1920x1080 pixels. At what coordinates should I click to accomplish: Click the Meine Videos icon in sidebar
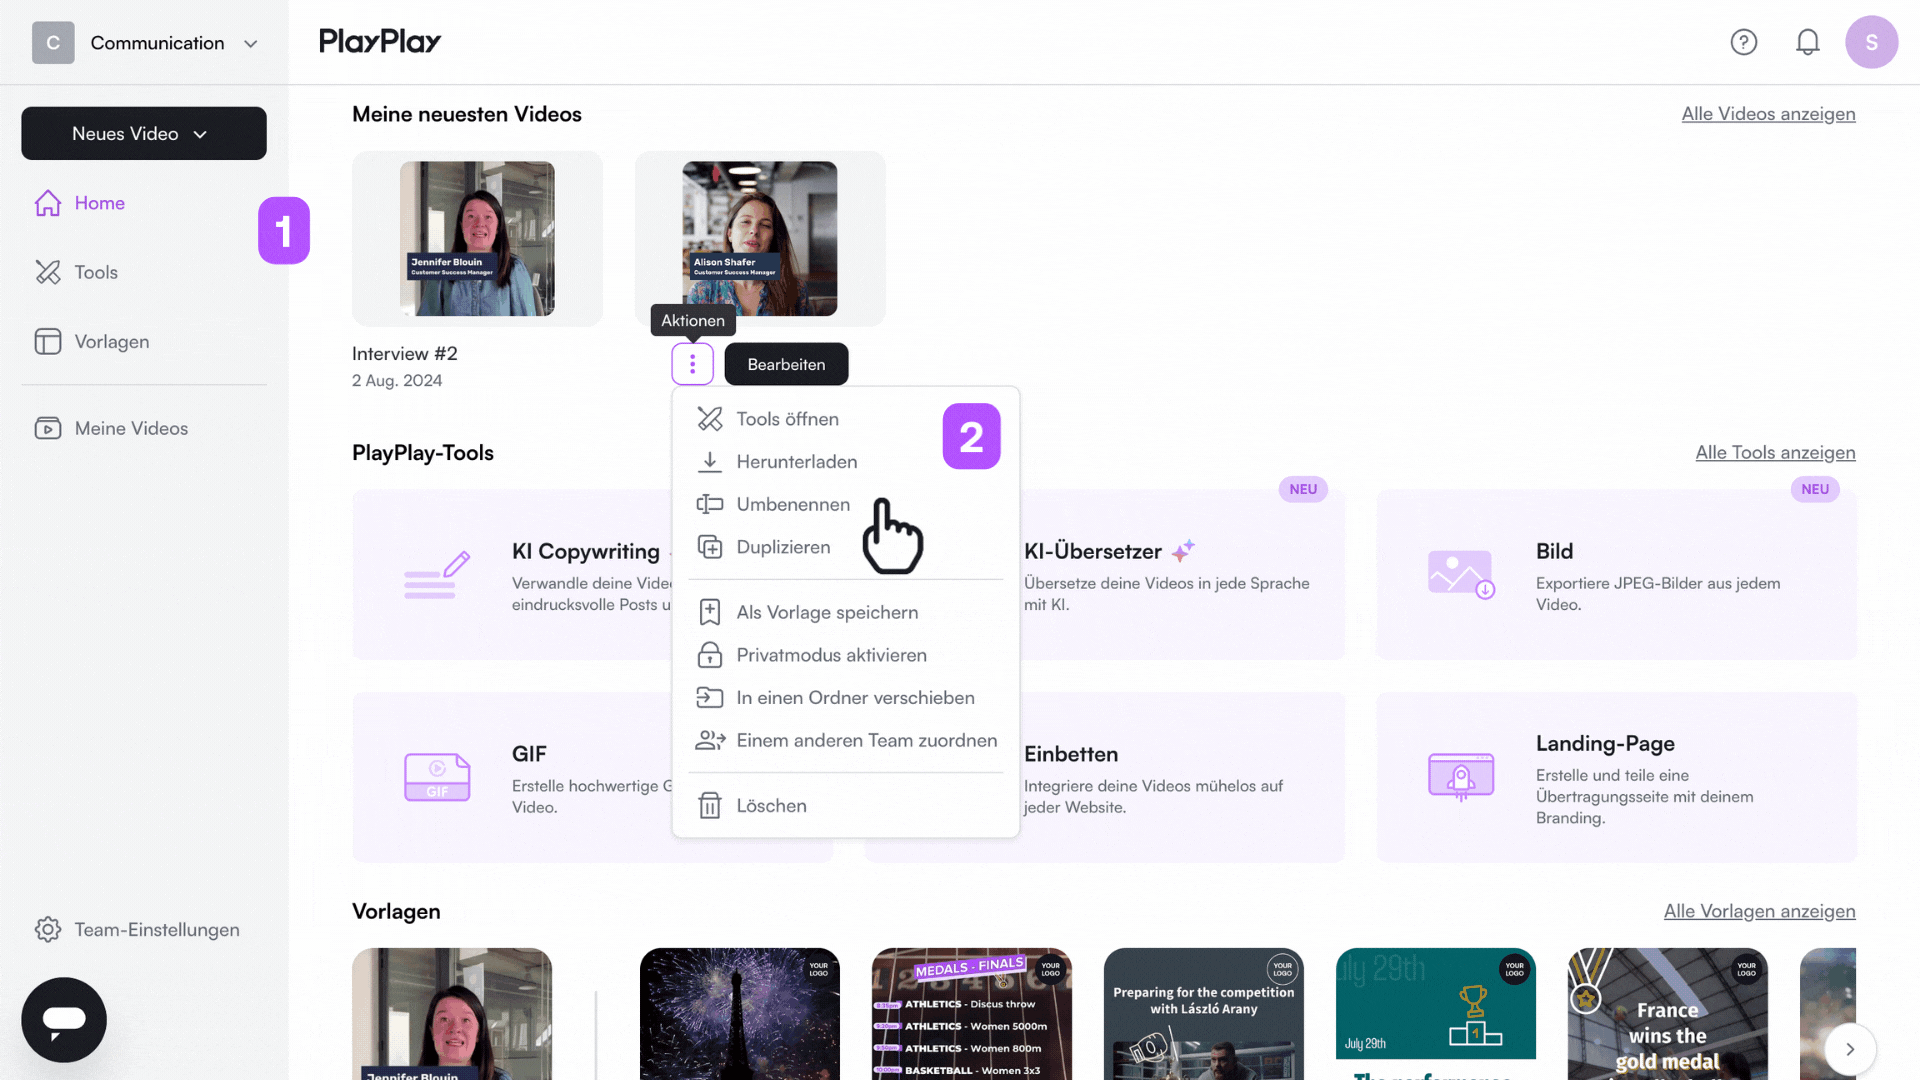[x=48, y=428]
